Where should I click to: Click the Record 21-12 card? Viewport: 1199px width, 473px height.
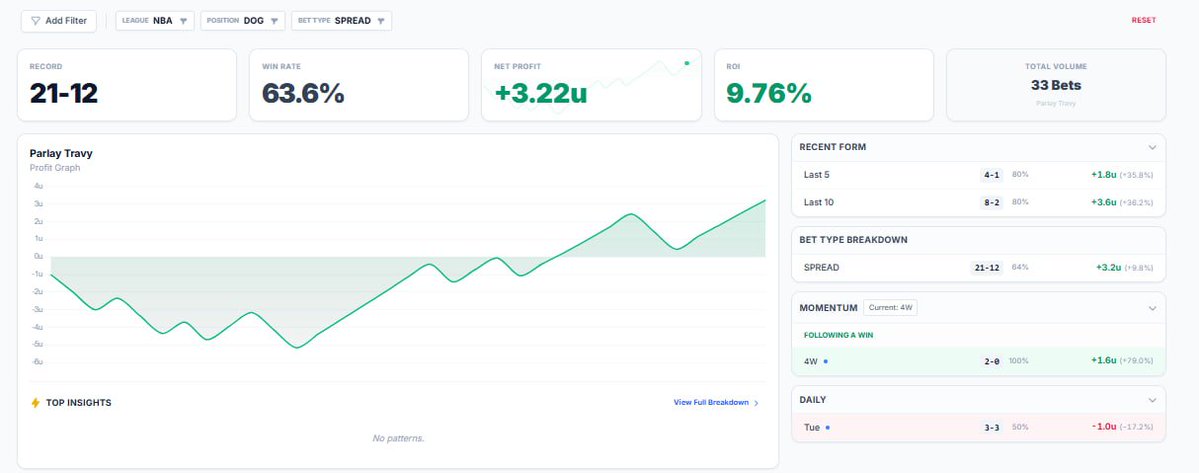pyautogui.click(x=127, y=85)
